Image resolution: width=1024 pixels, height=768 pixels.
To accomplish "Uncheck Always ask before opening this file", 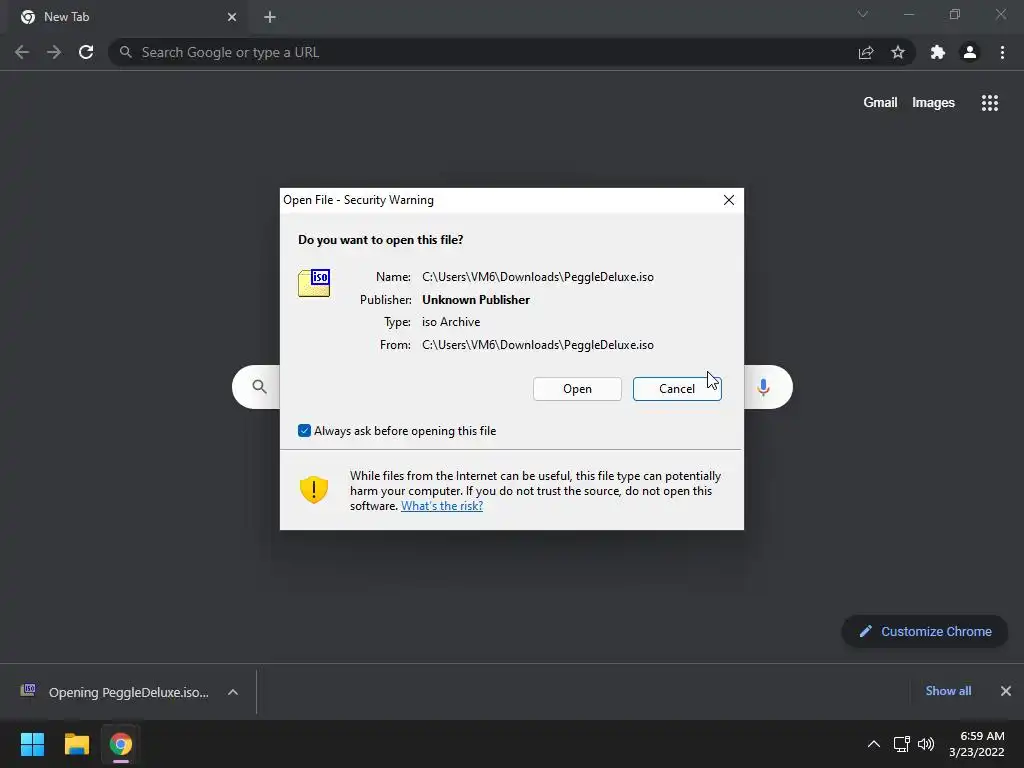I will coord(304,430).
